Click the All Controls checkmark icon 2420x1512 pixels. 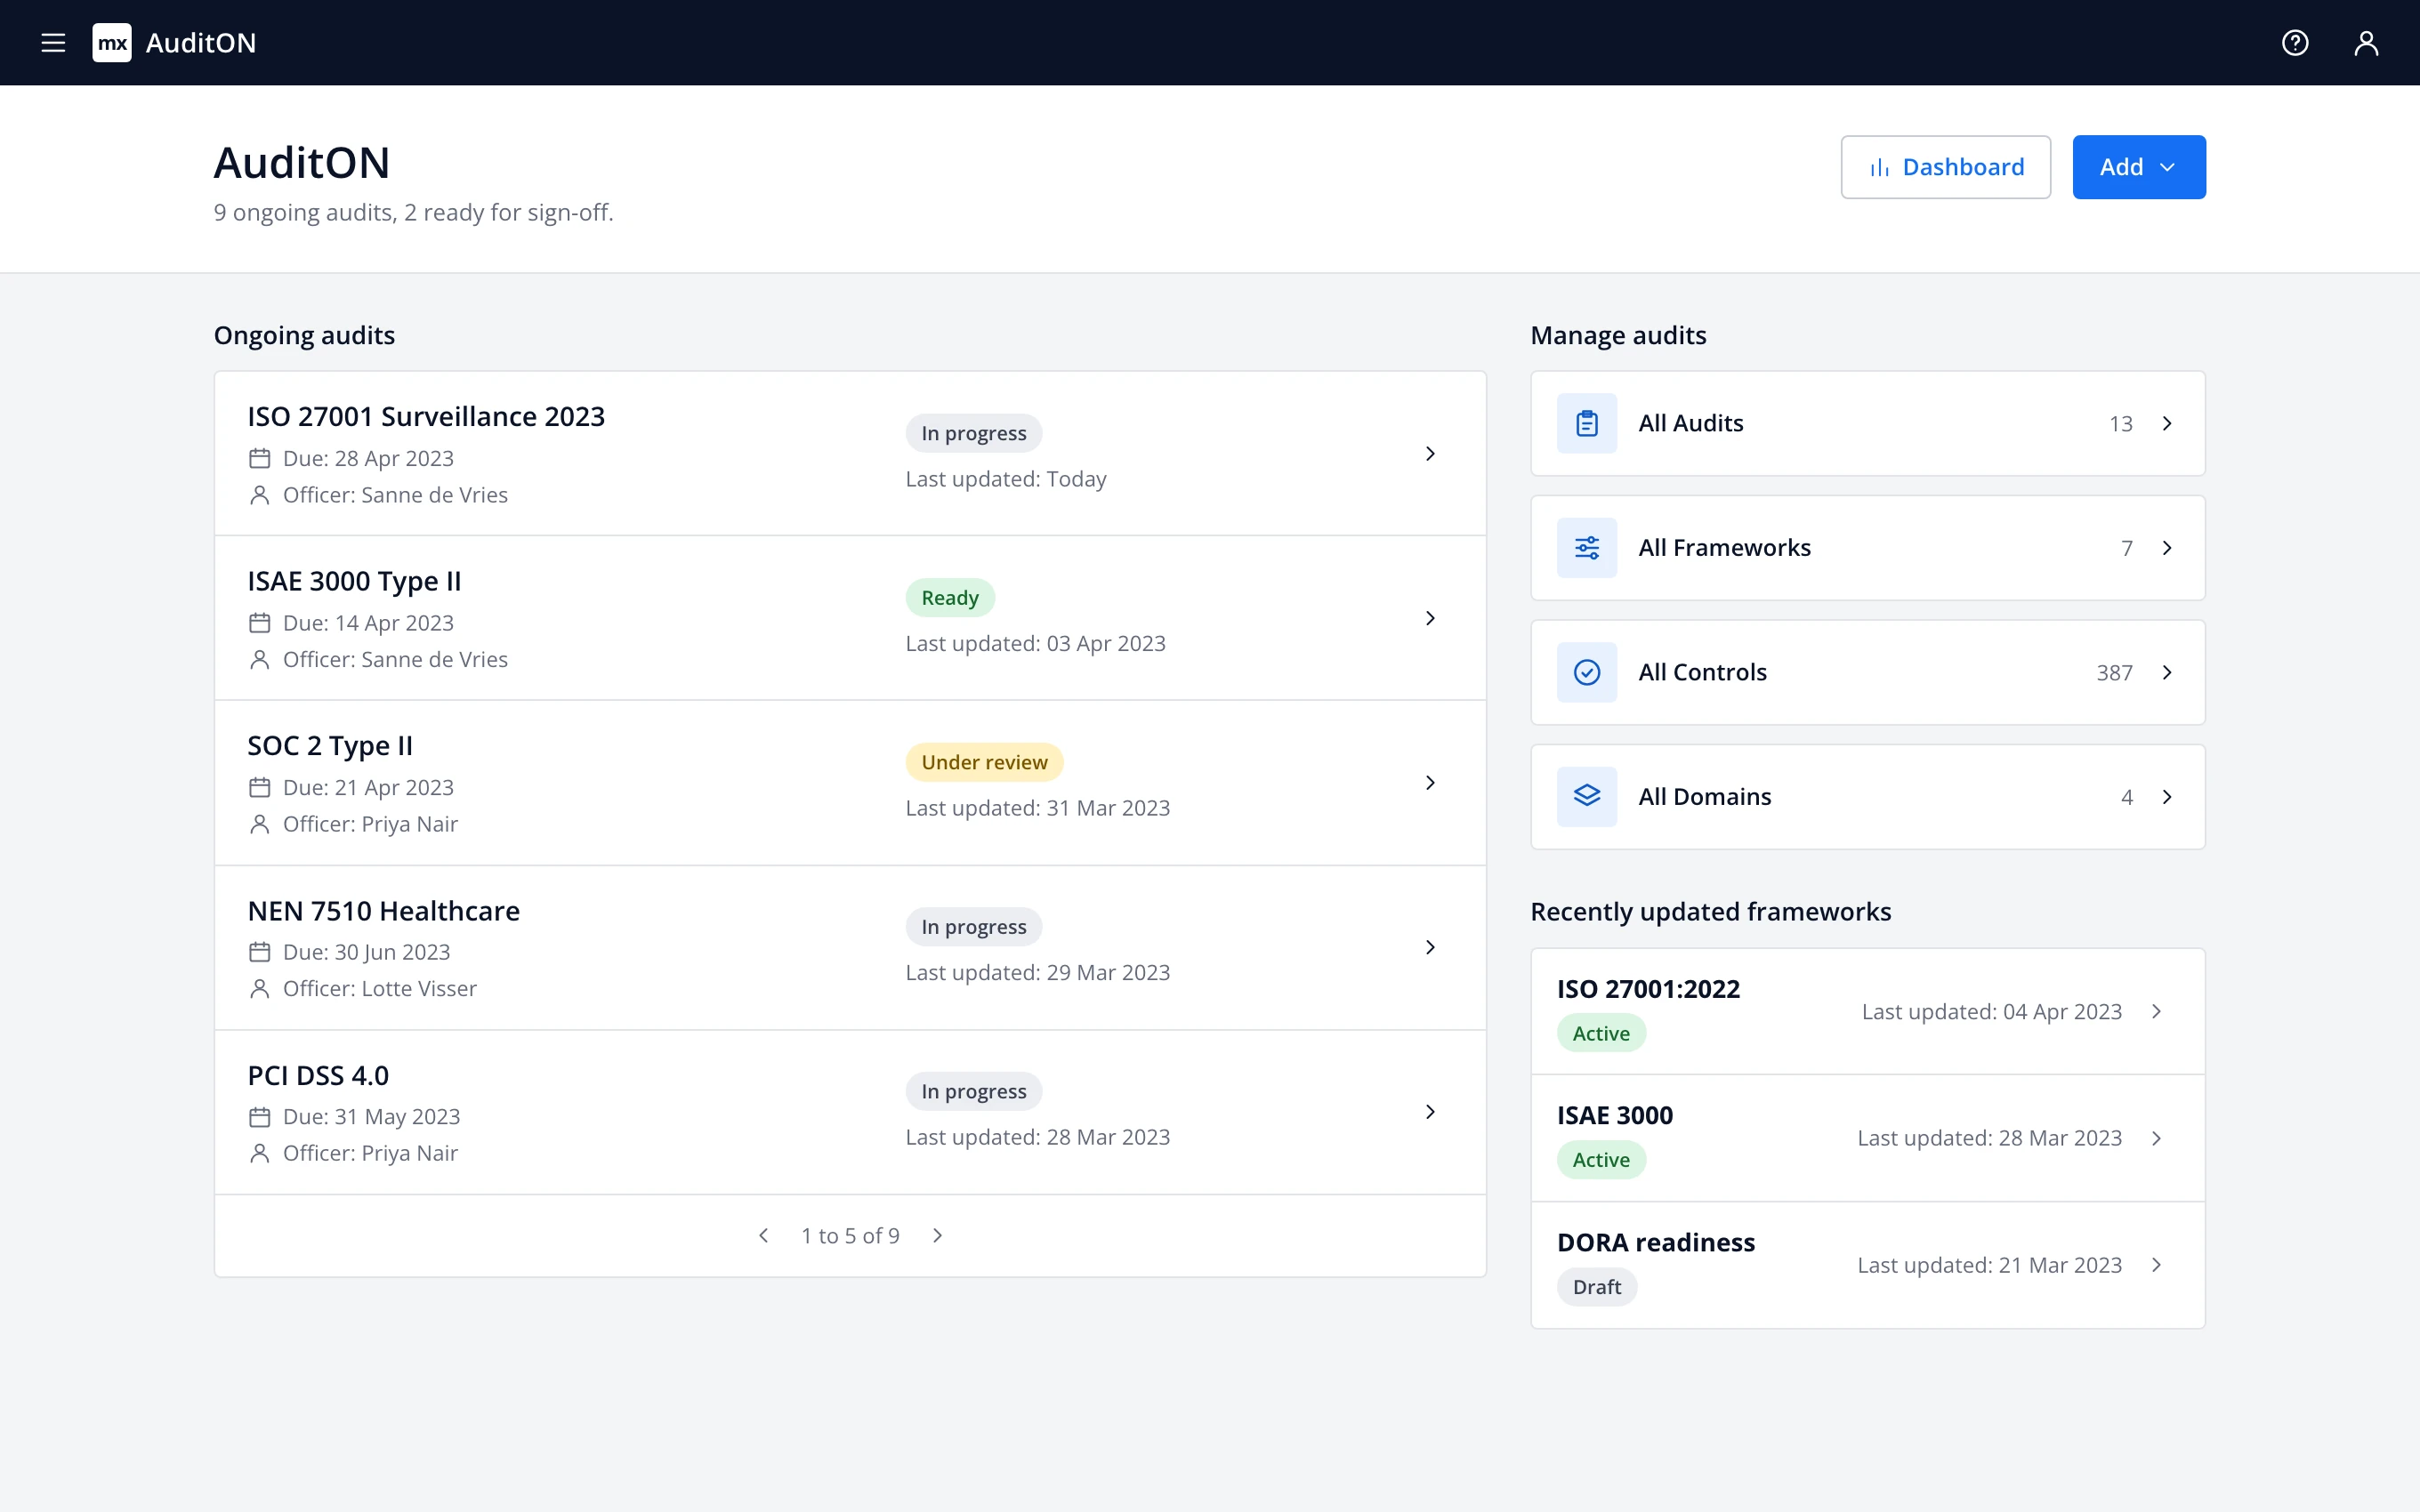[x=1587, y=672]
